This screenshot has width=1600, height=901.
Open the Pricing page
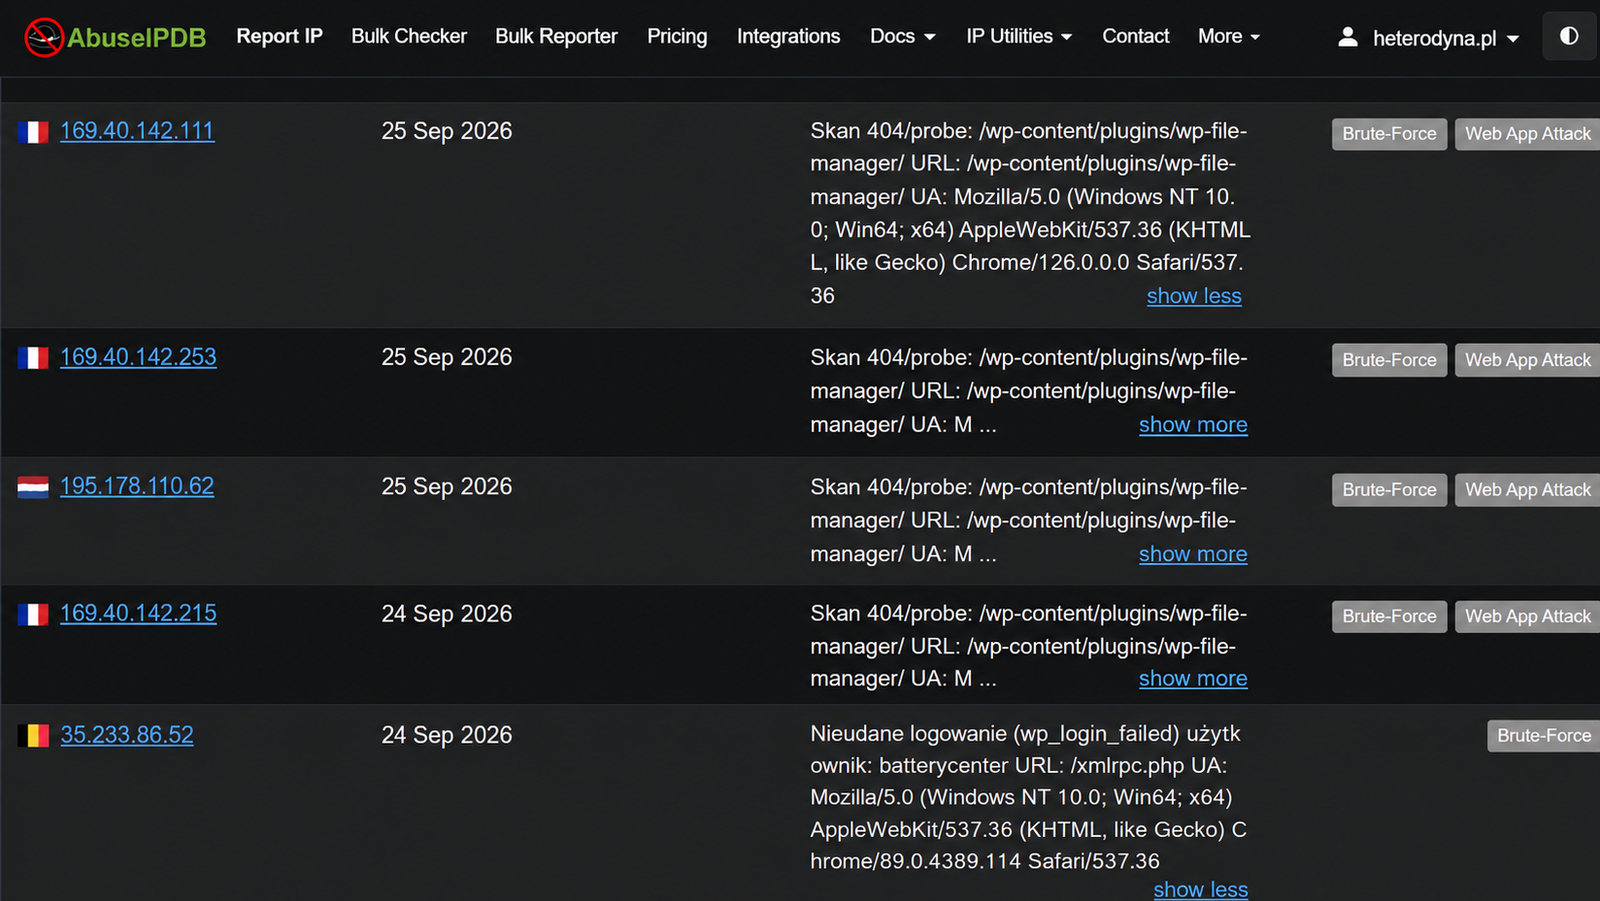pos(677,36)
